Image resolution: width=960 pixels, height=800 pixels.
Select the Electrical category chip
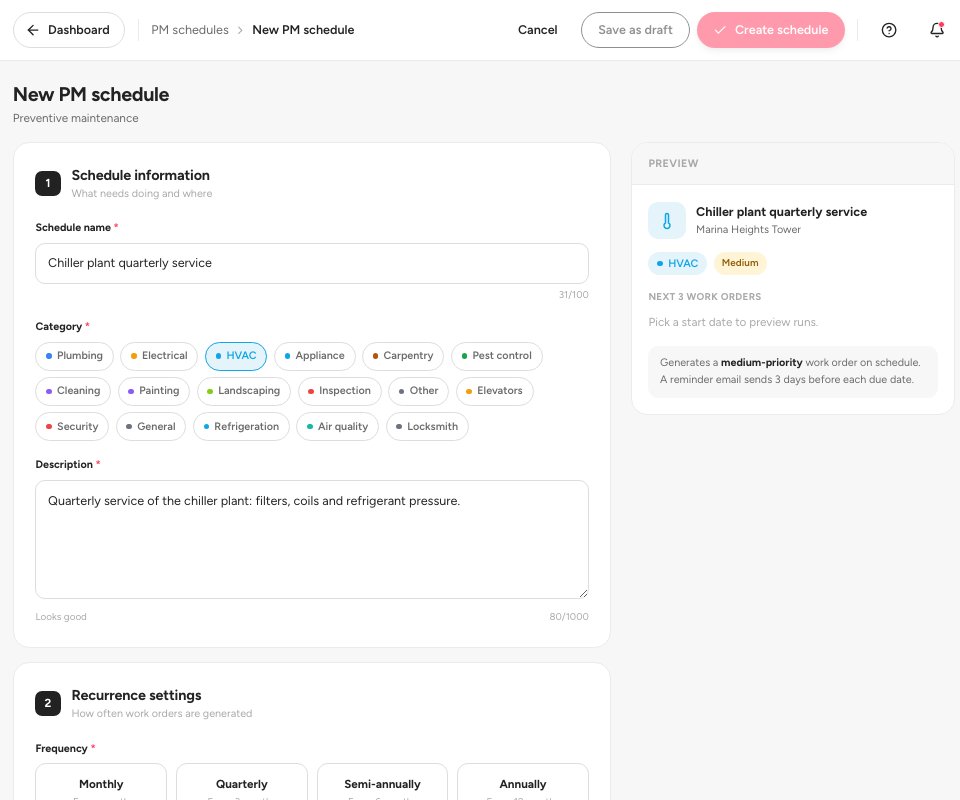click(159, 356)
